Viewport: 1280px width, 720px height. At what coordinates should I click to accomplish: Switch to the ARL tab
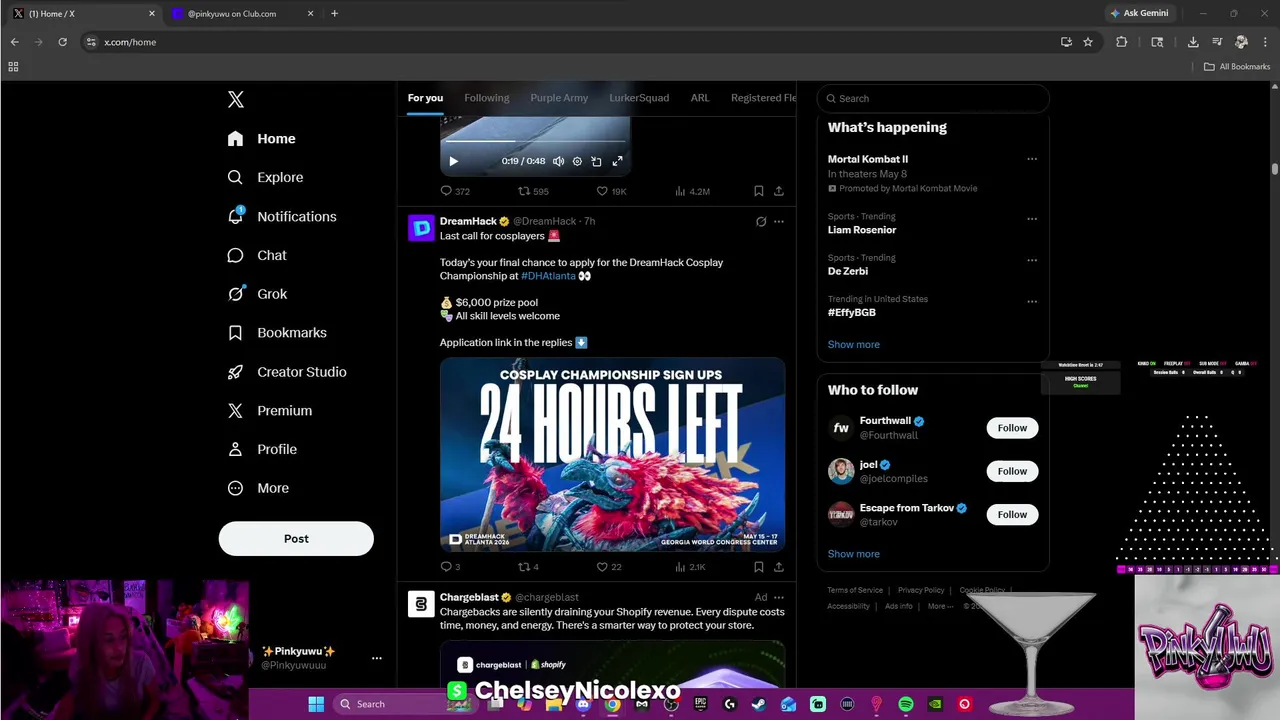coord(700,98)
